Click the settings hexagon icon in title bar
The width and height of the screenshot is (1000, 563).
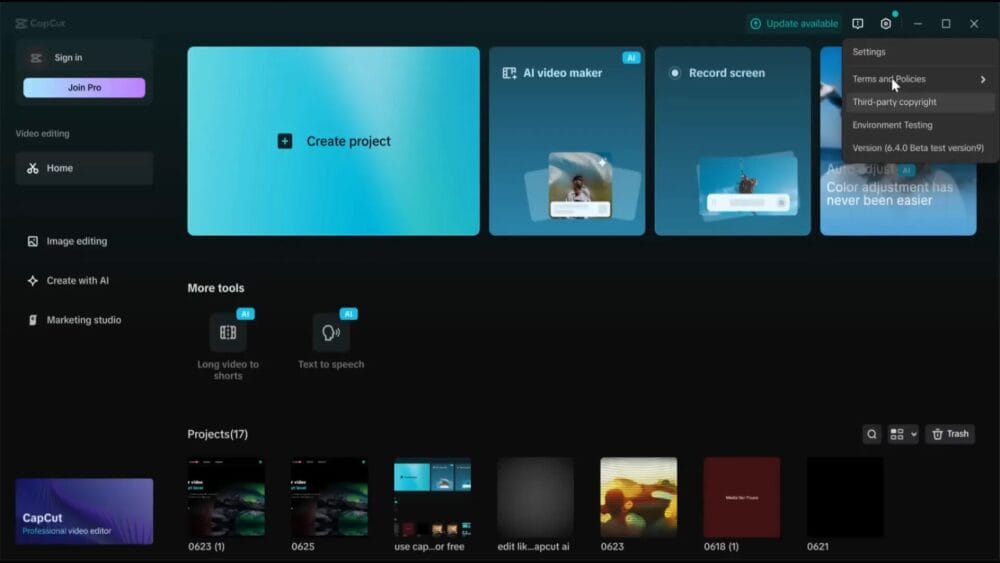pyautogui.click(x=886, y=24)
